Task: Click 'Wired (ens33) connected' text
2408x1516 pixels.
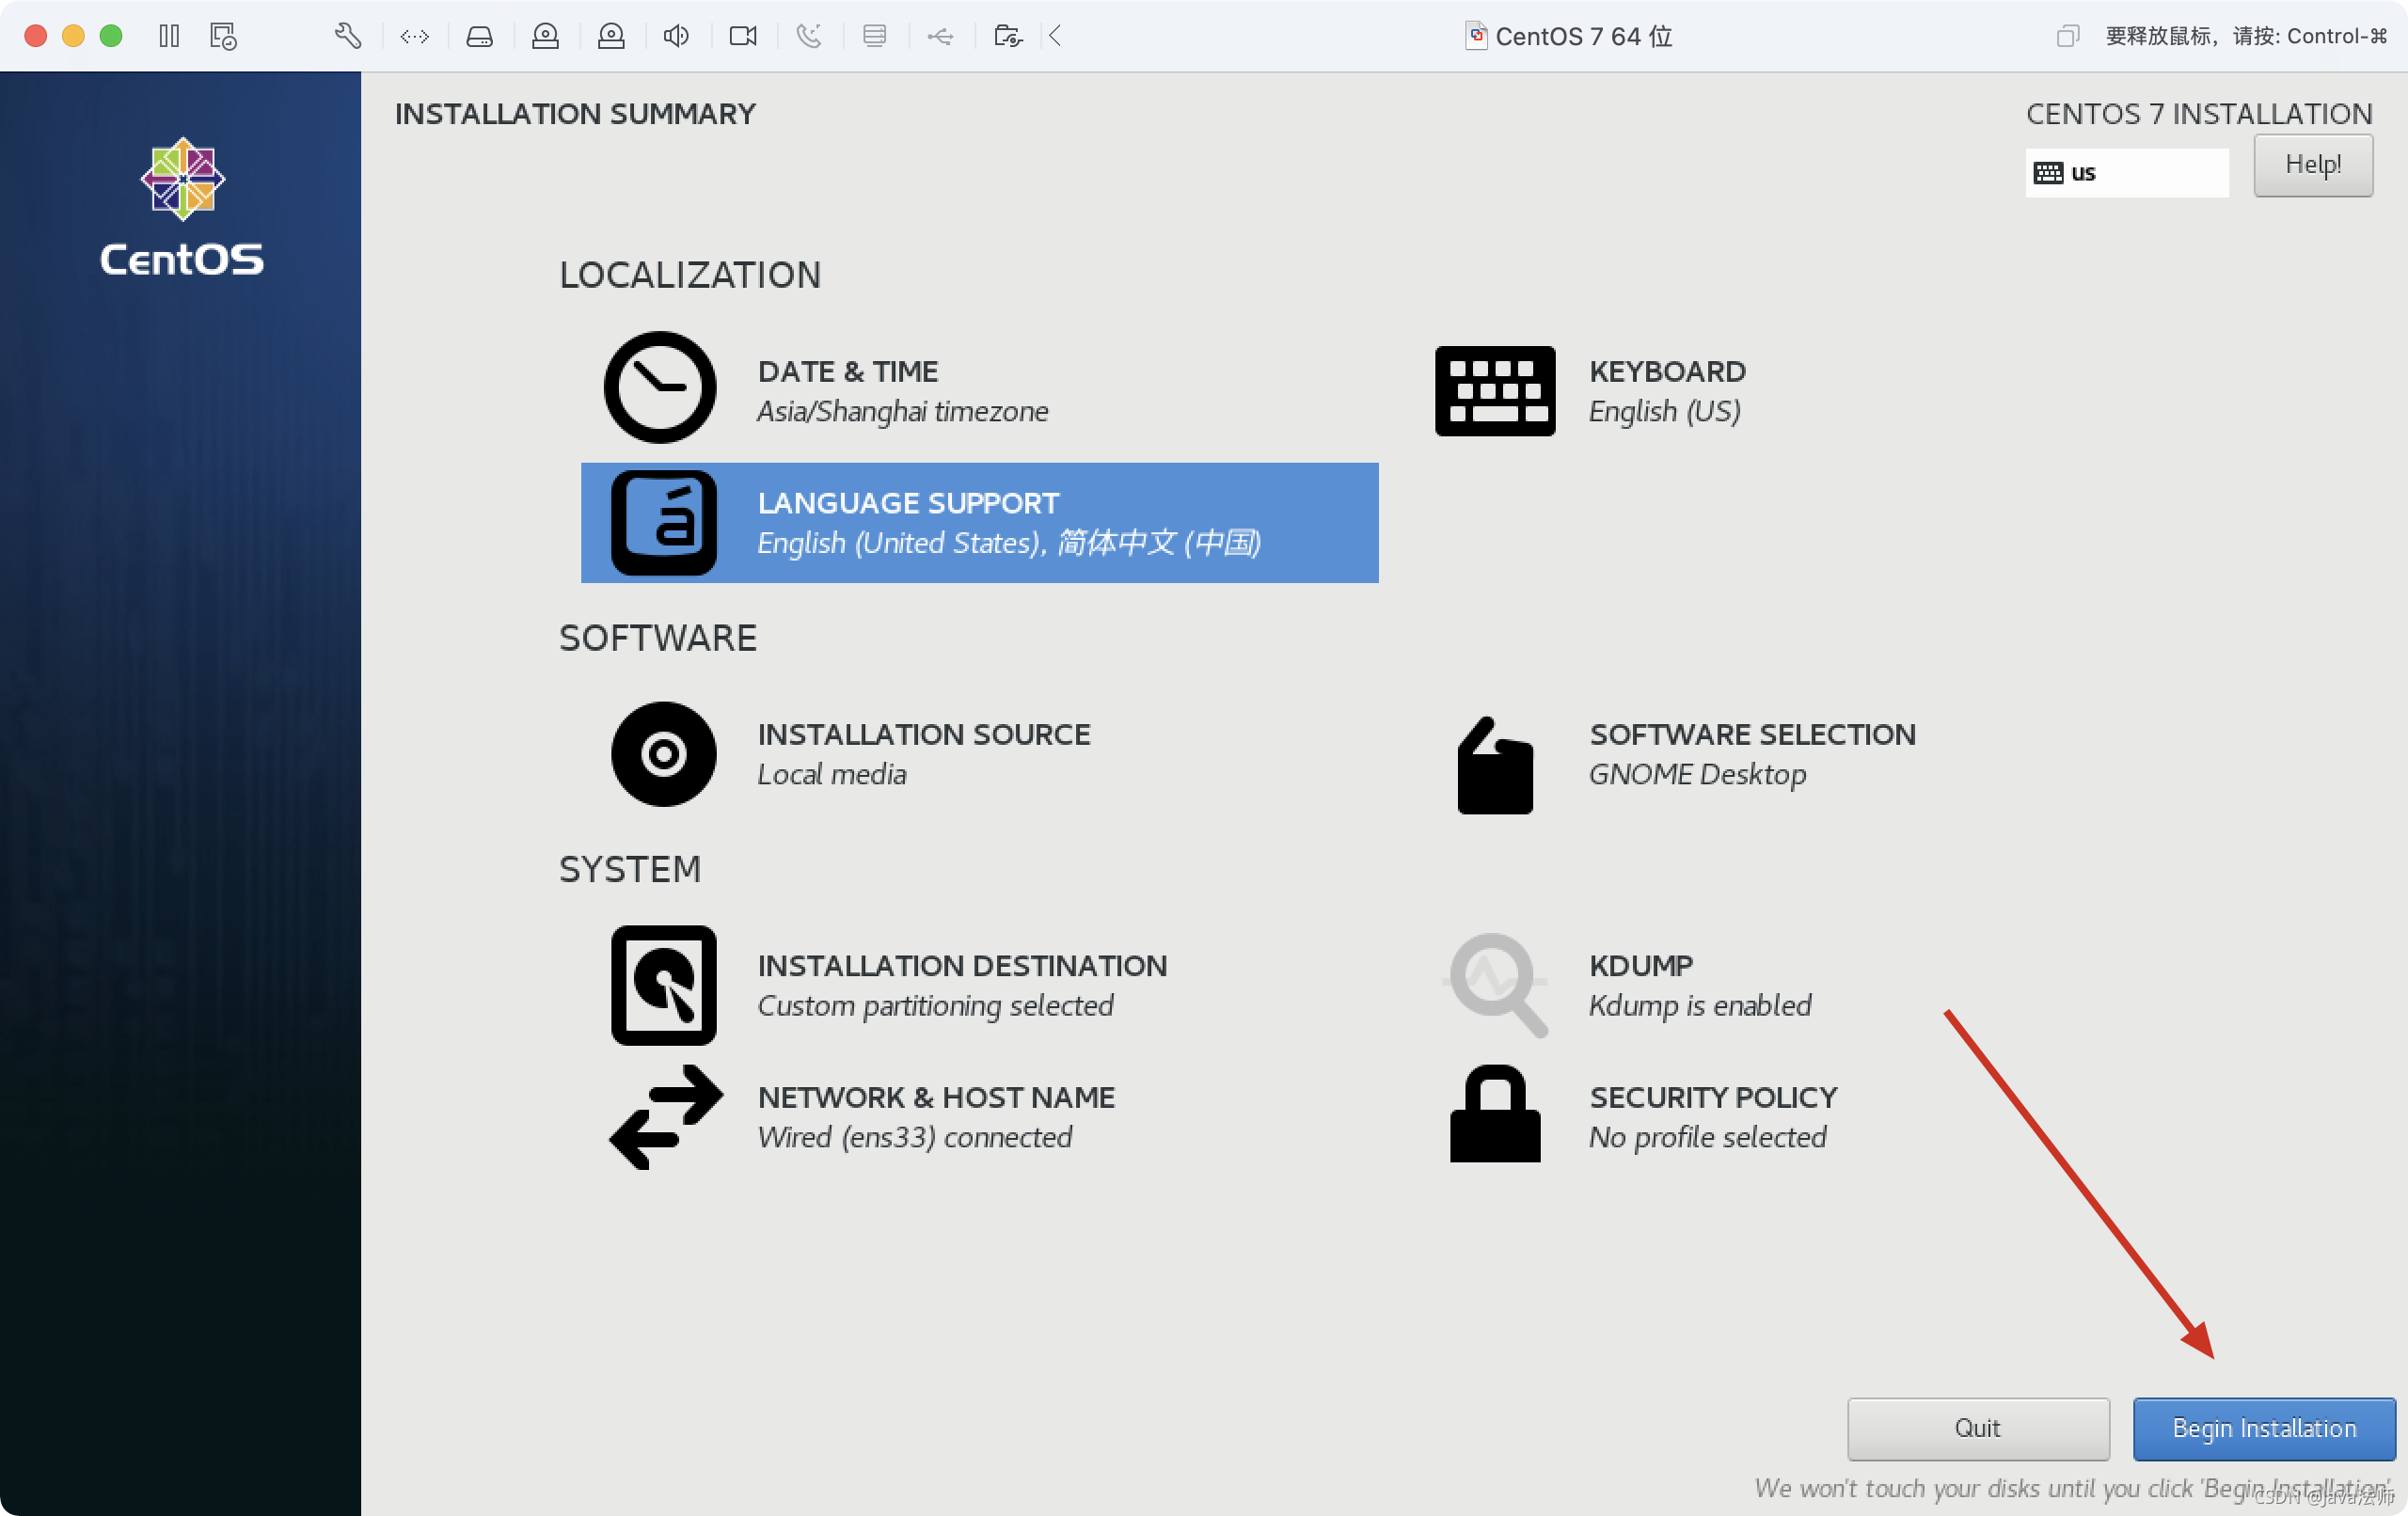Action: pyautogui.click(x=915, y=1138)
